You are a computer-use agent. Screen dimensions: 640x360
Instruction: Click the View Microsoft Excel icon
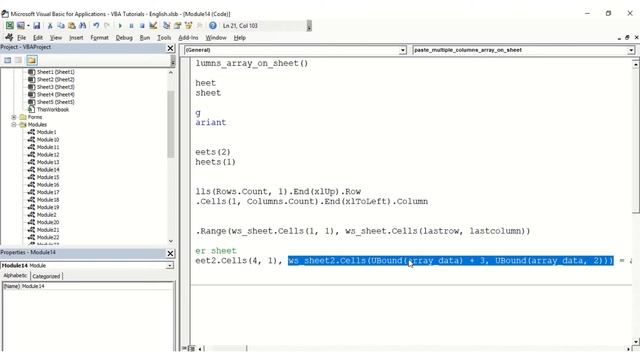pyautogui.click(x=9, y=26)
